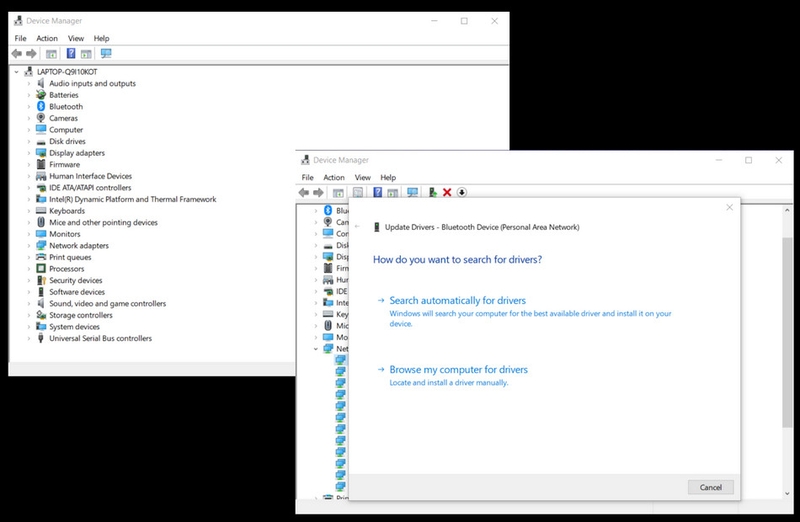Select Bluetooth icon in left device tree

coord(41,106)
